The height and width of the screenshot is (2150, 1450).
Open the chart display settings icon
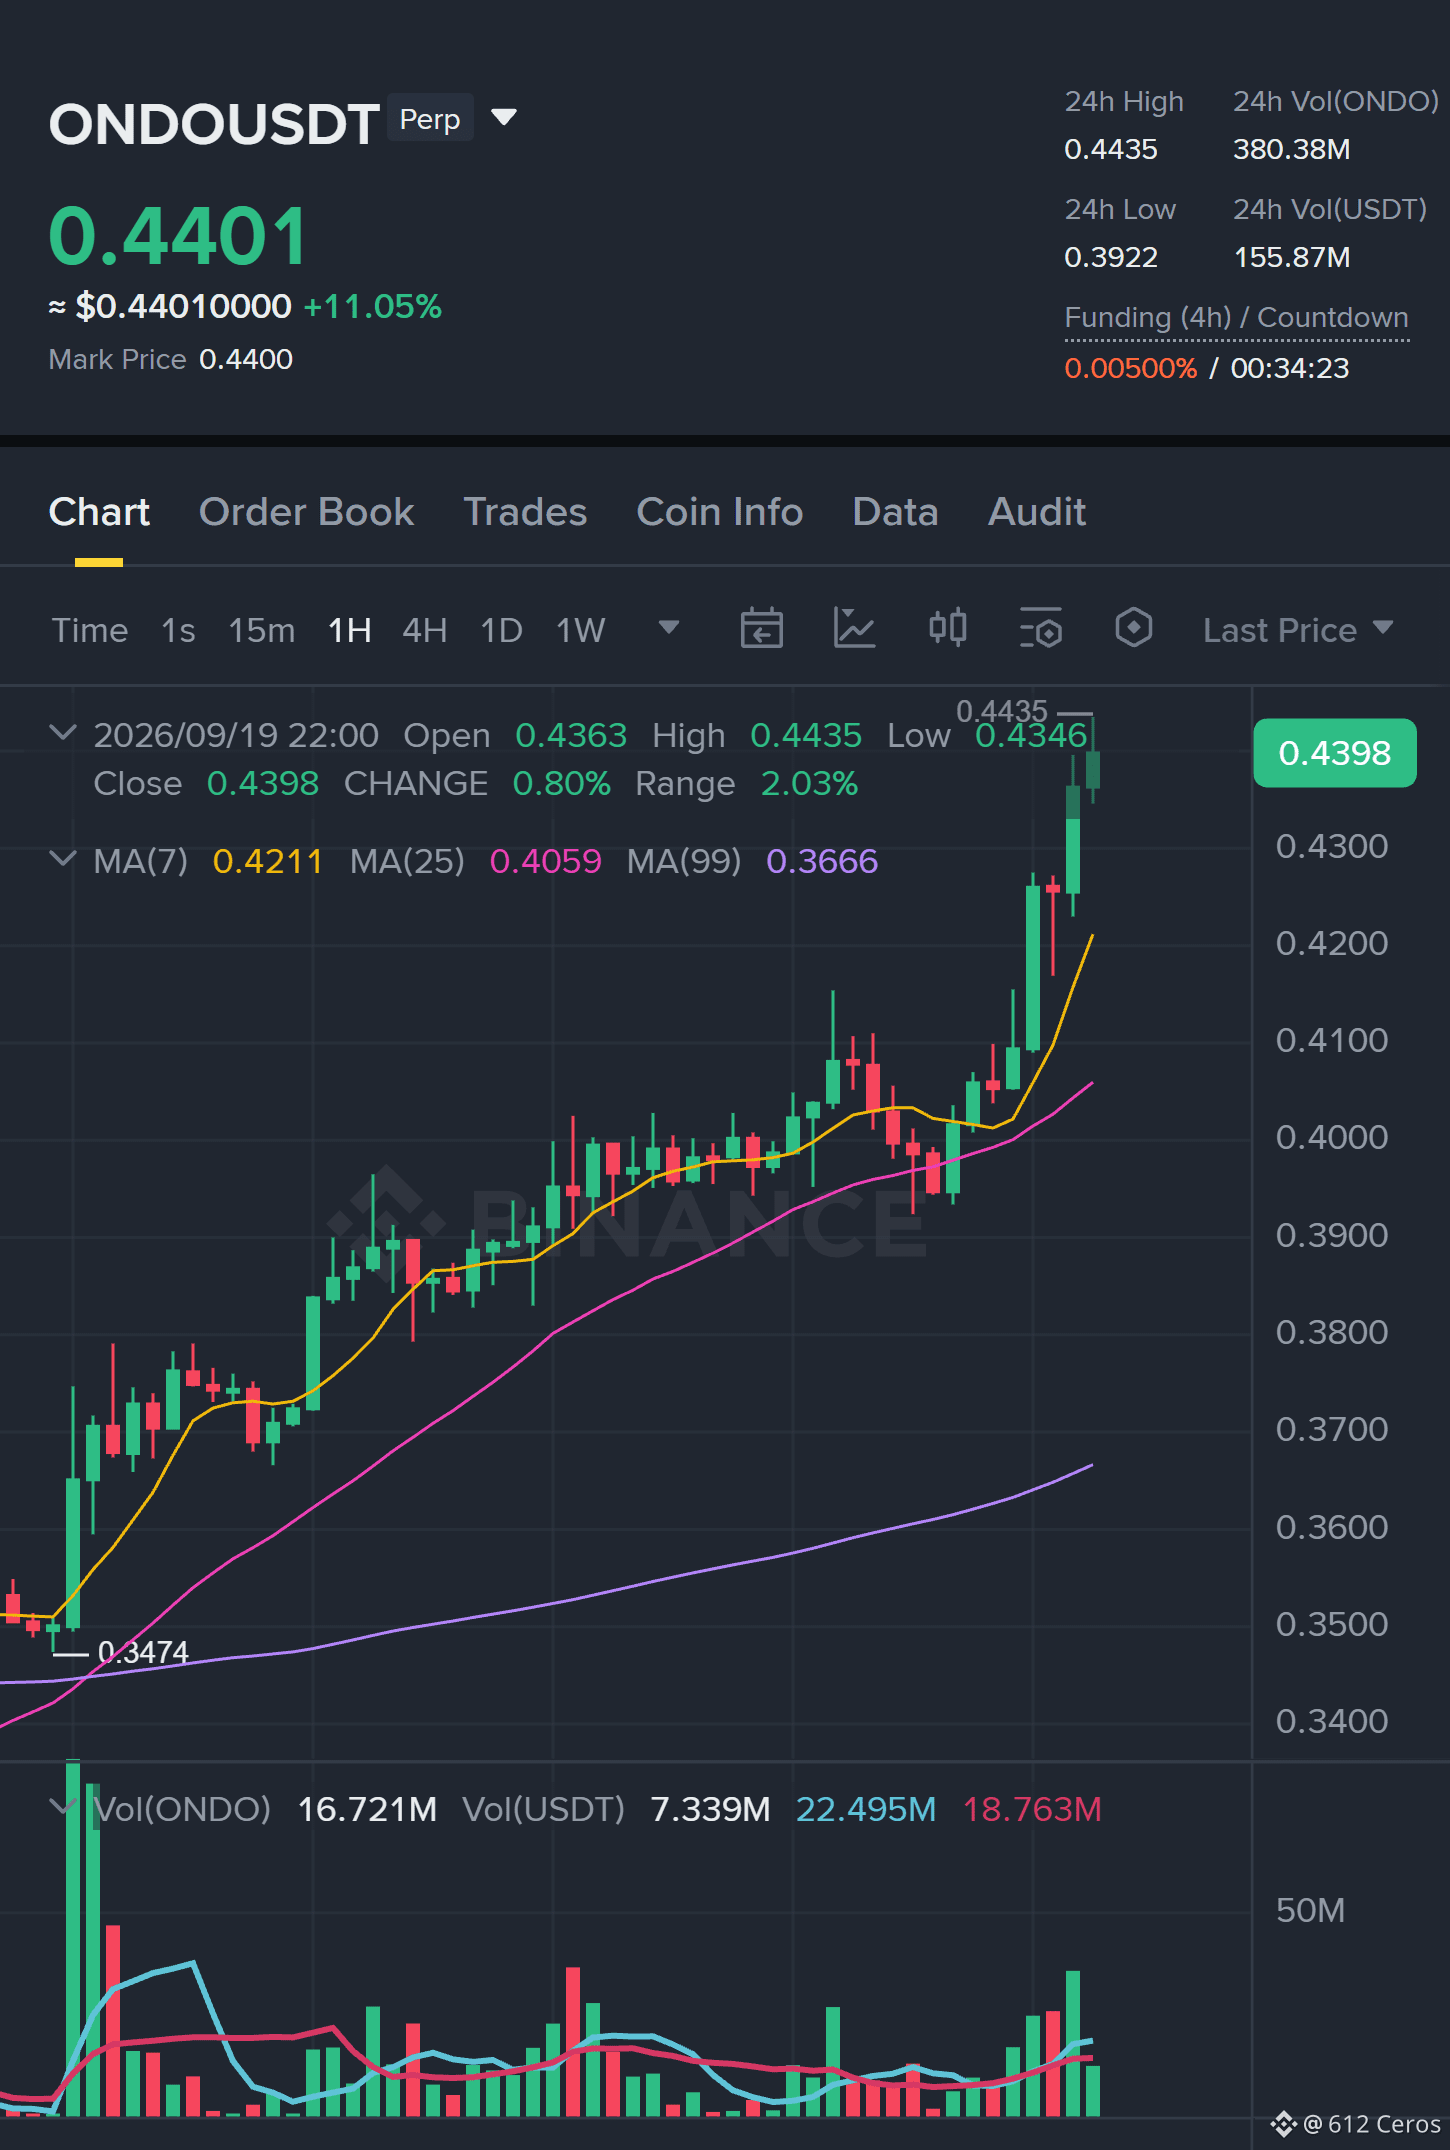1040,629
